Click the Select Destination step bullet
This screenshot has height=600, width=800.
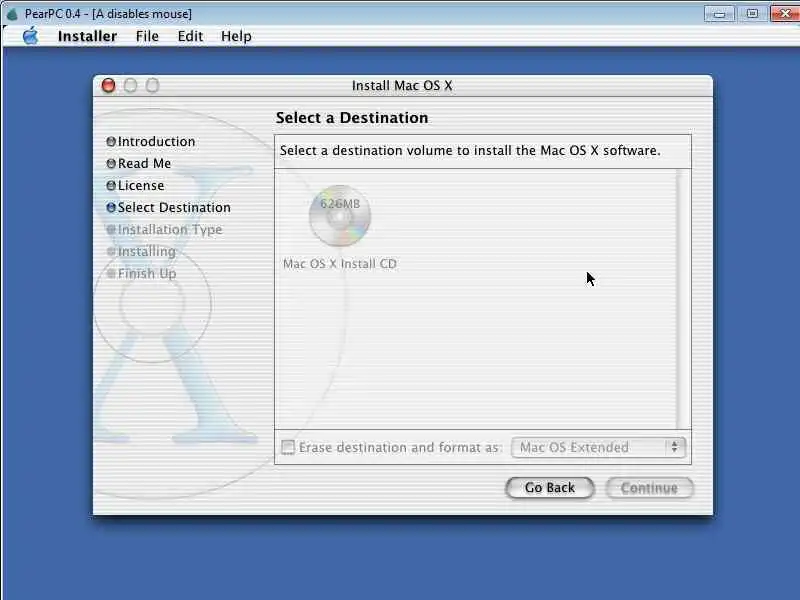point(111,207)
